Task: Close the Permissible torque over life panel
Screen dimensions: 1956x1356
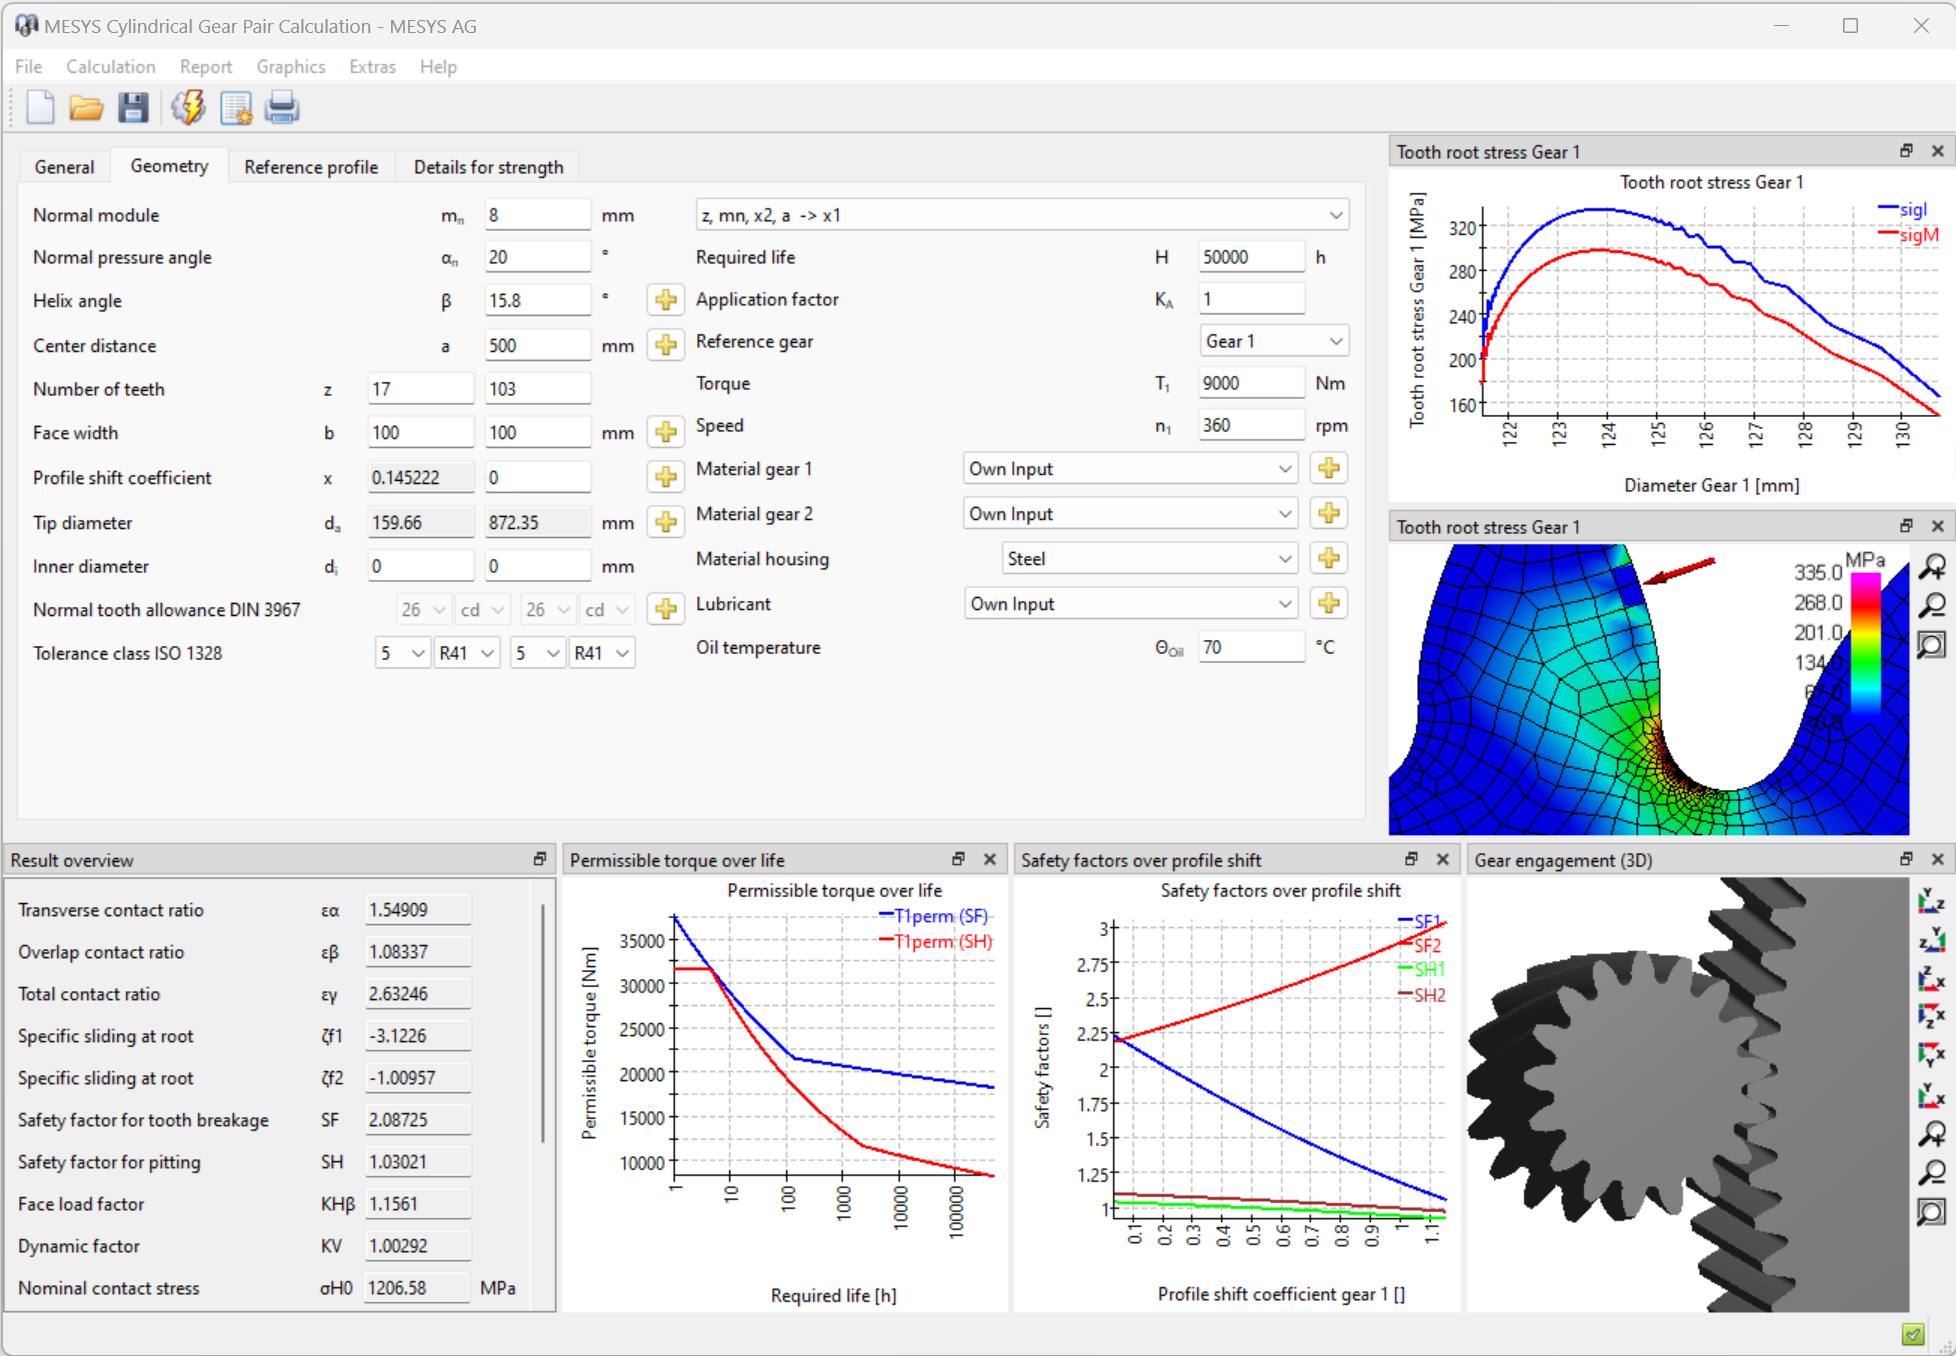Action: pos(990,859)
